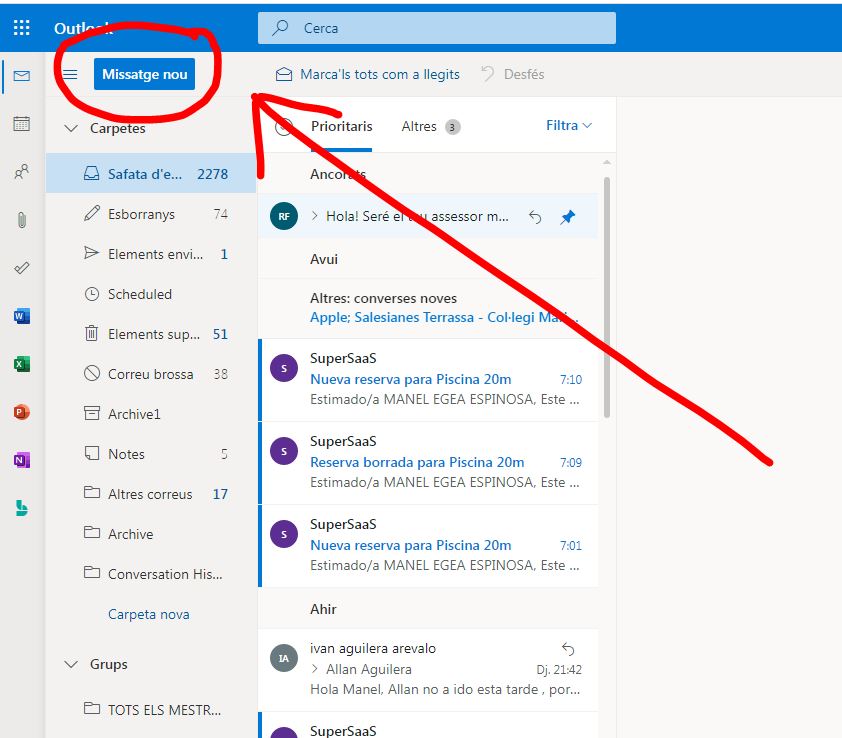Image resolution: width=842 pixels, height=738 pixels.
Task: Open the app launcher waffle icon
Action: pos(21,28)
